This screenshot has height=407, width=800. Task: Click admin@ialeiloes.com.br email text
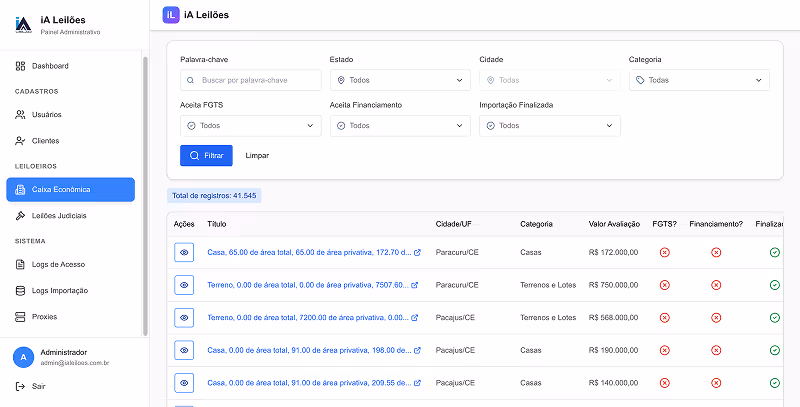click(74, 363)
